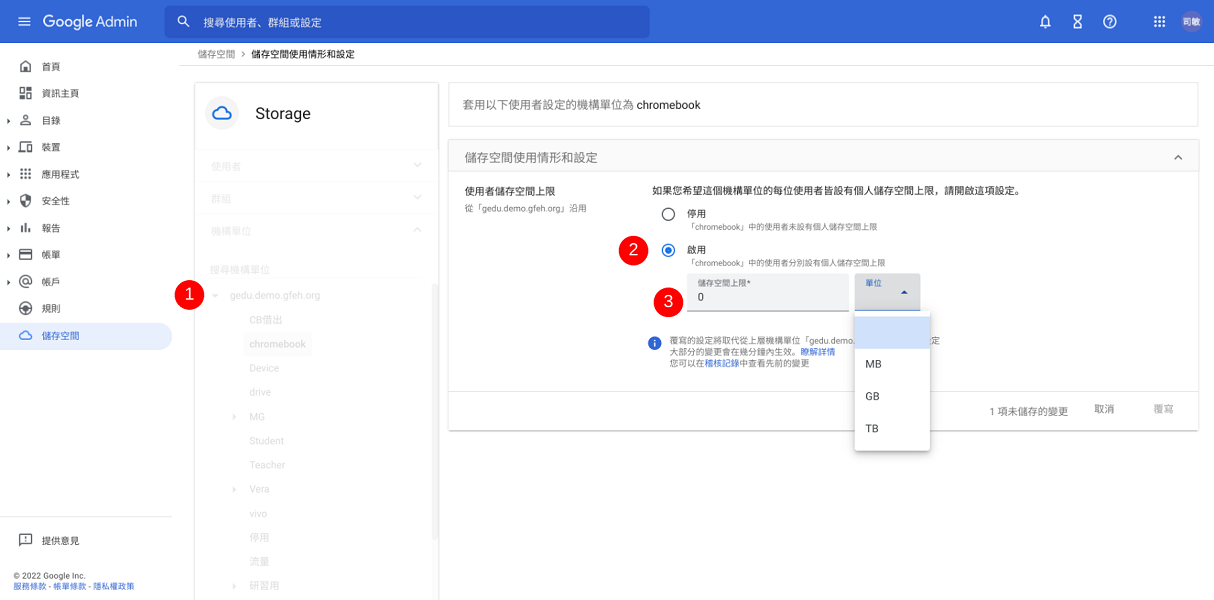Expand the 帳戶 sidebar arrow
1214x600 pixels.
8,283
